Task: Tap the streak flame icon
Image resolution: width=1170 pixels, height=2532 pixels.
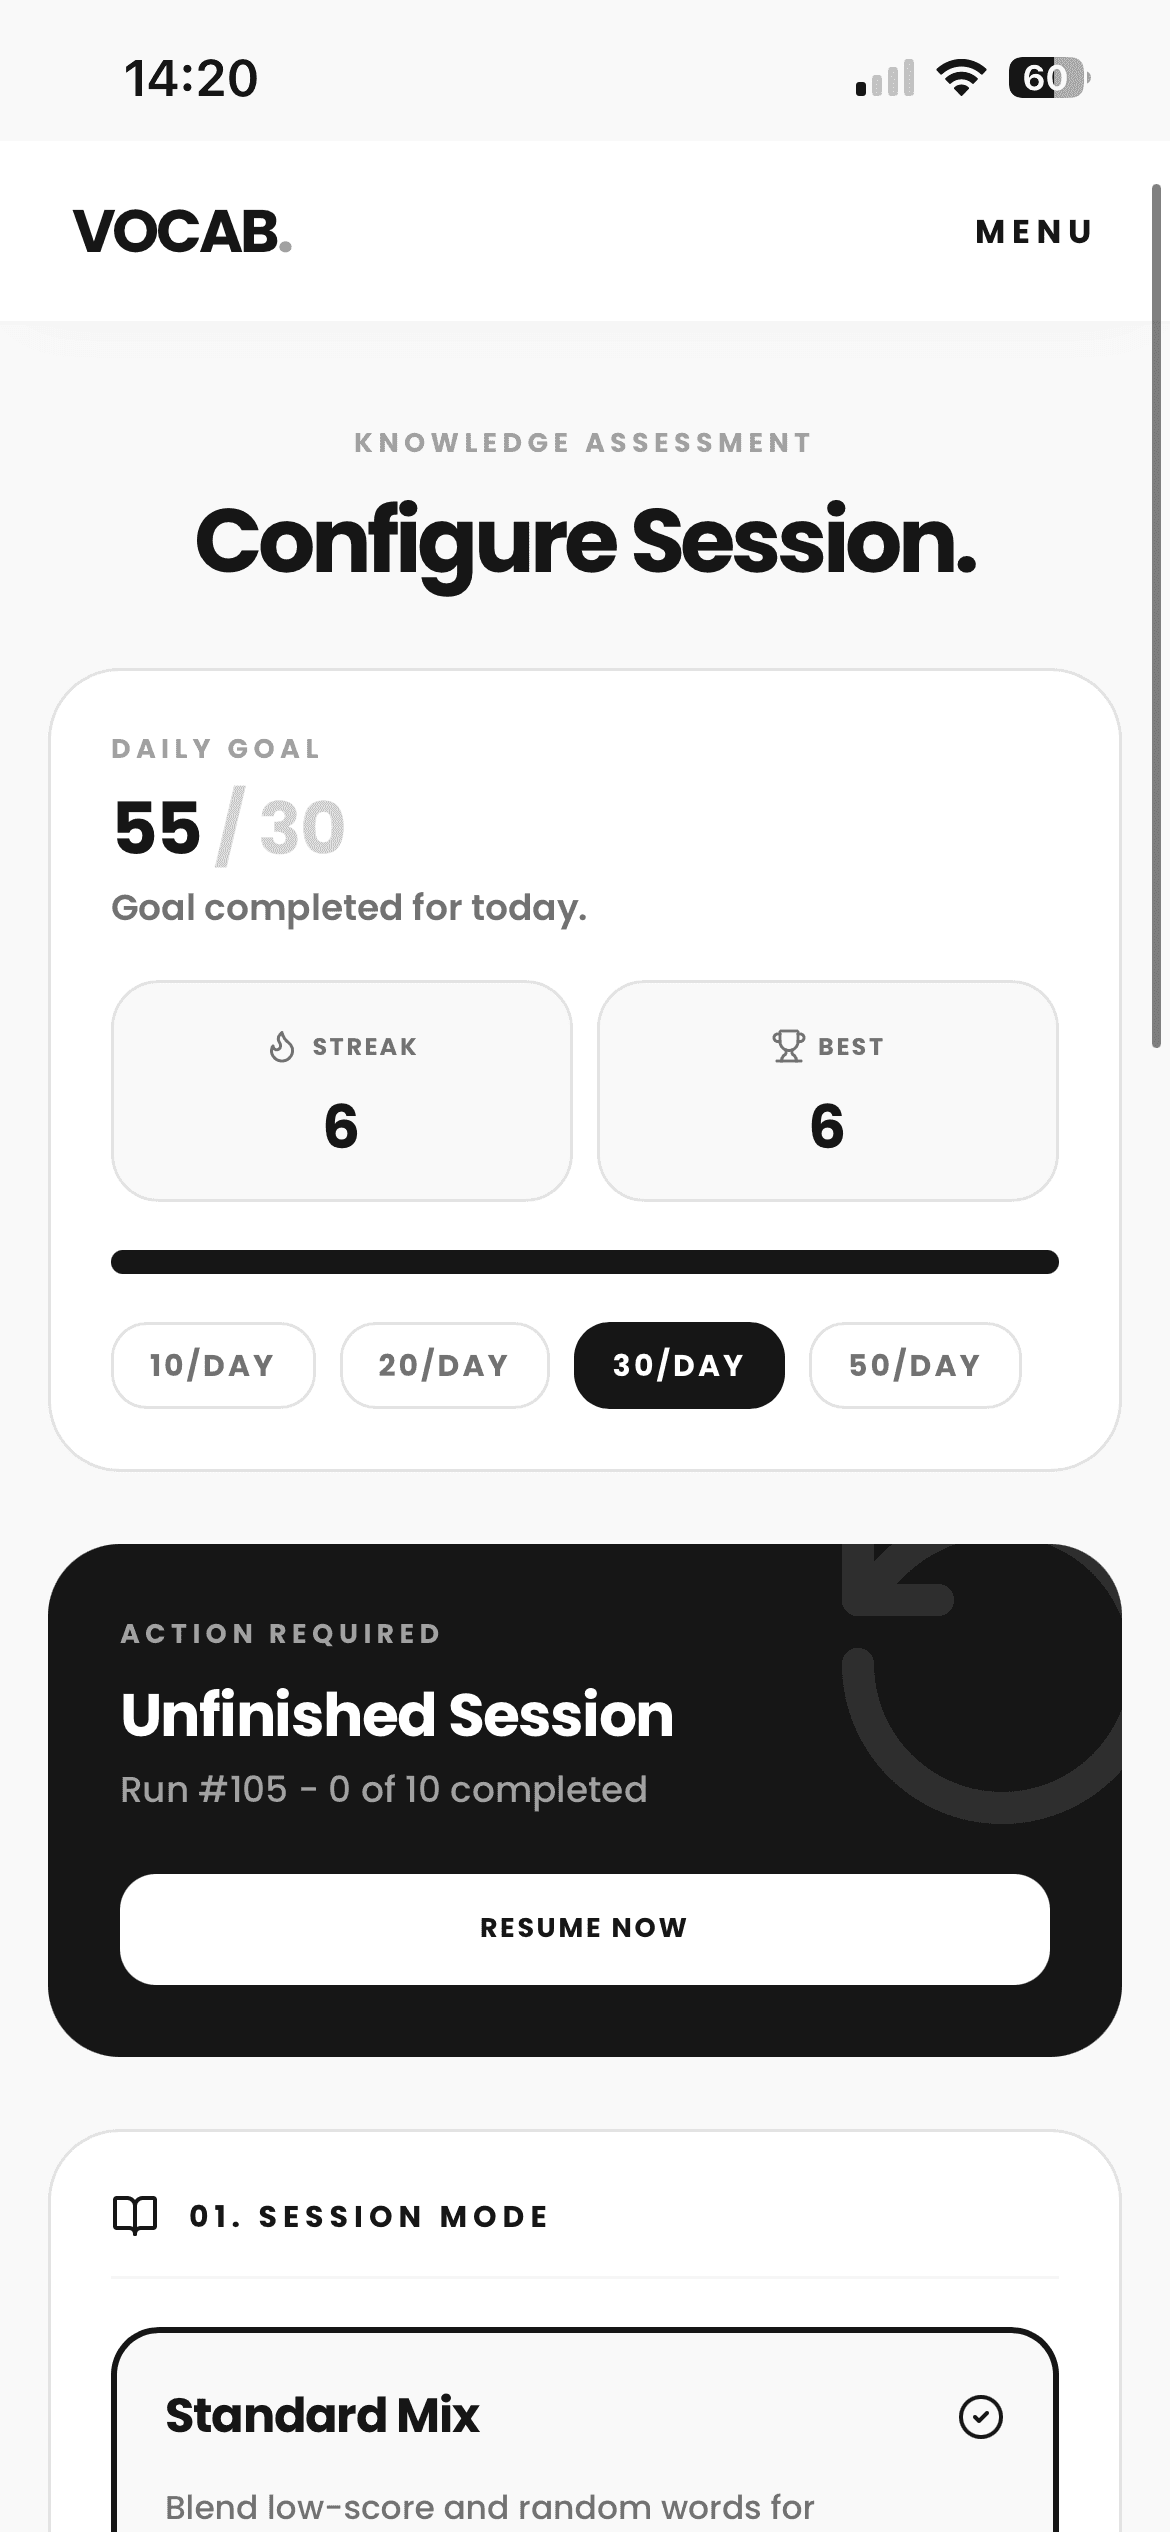Action: [282, 1046]
